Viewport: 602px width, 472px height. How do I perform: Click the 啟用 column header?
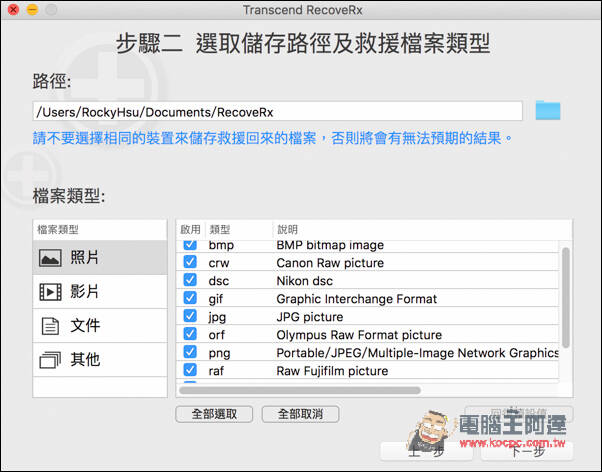[x=190, y=230]
